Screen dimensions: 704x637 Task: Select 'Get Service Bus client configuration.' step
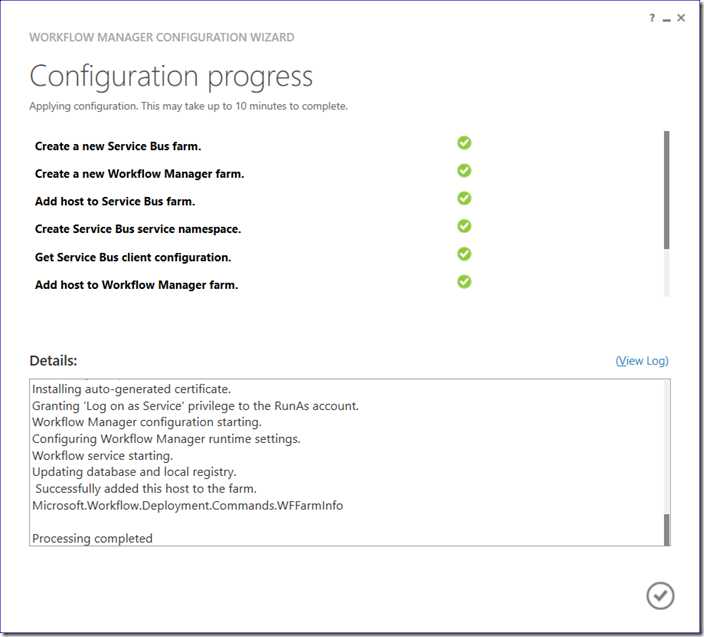point(133,258)
